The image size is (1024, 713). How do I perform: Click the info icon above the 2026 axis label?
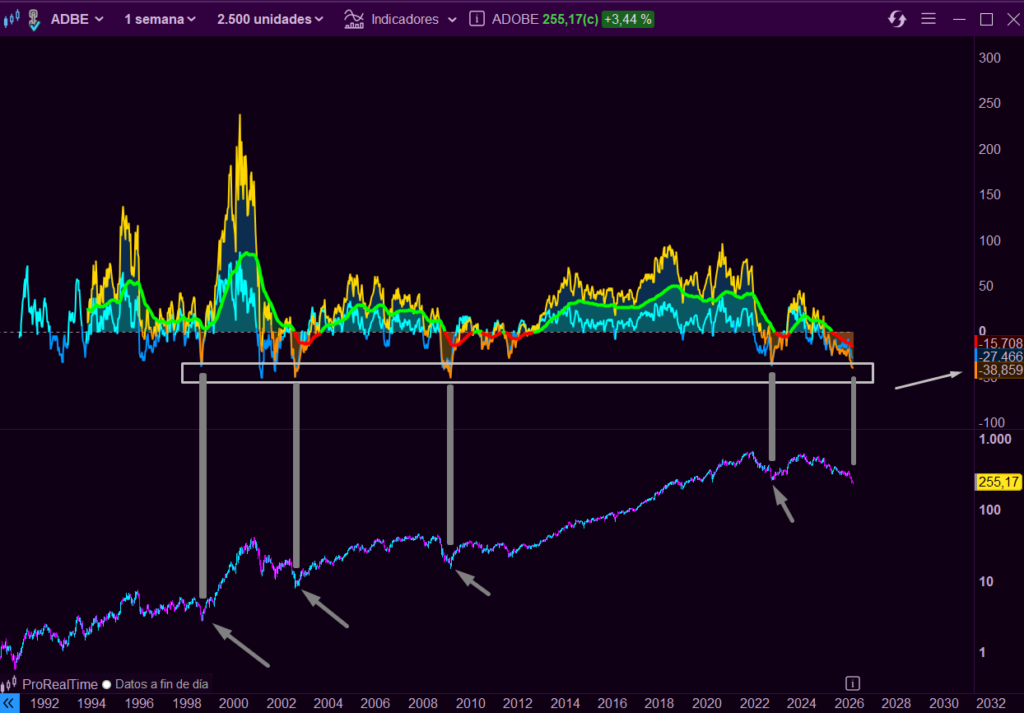pyautogui.click(x=852, y=683)
